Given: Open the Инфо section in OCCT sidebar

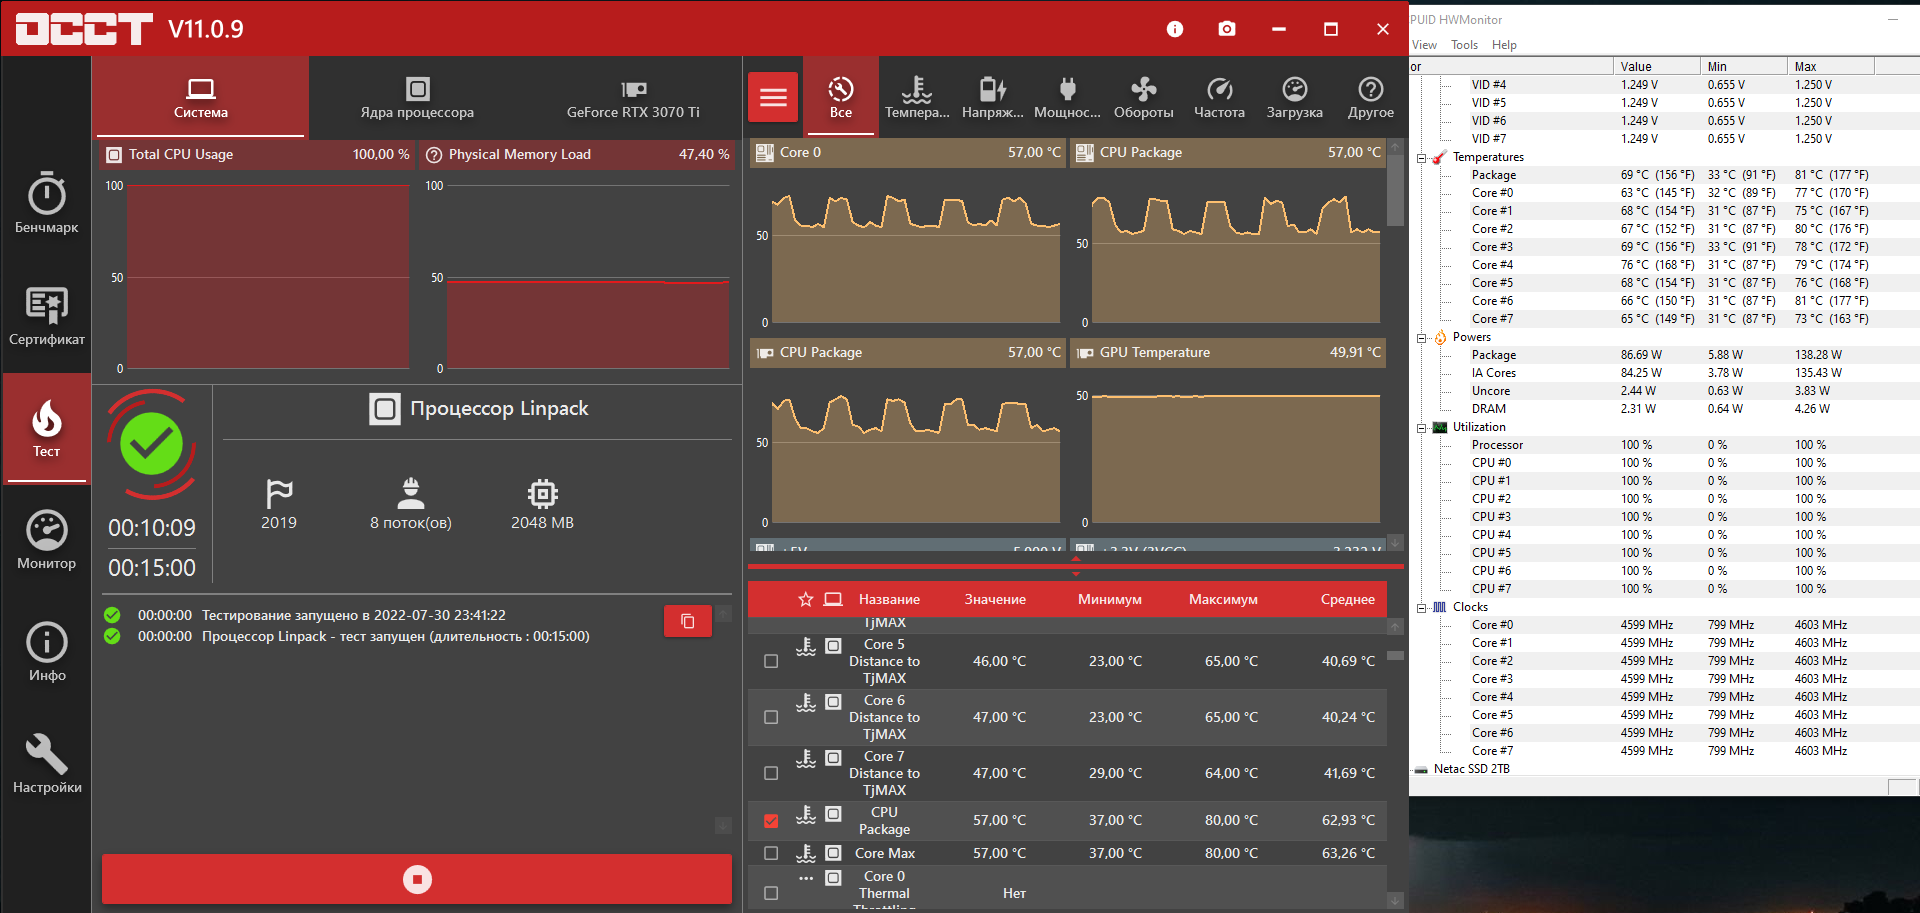Looking at the screenshot, I should click(46, 652).
